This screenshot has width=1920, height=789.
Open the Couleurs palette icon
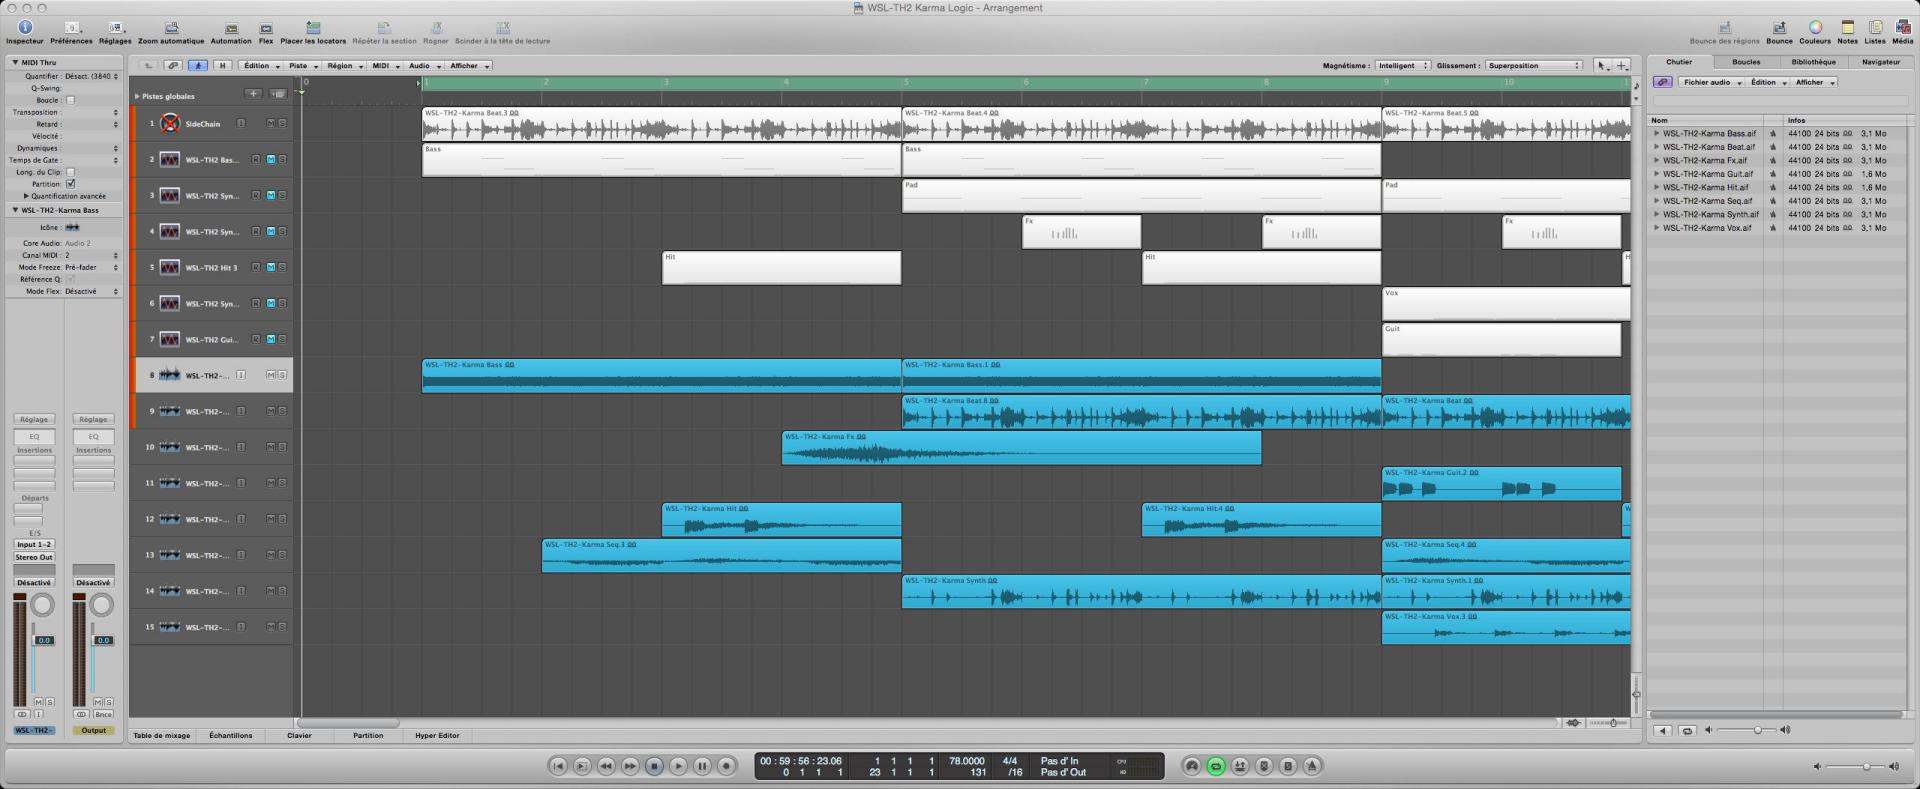point(1815,28)
